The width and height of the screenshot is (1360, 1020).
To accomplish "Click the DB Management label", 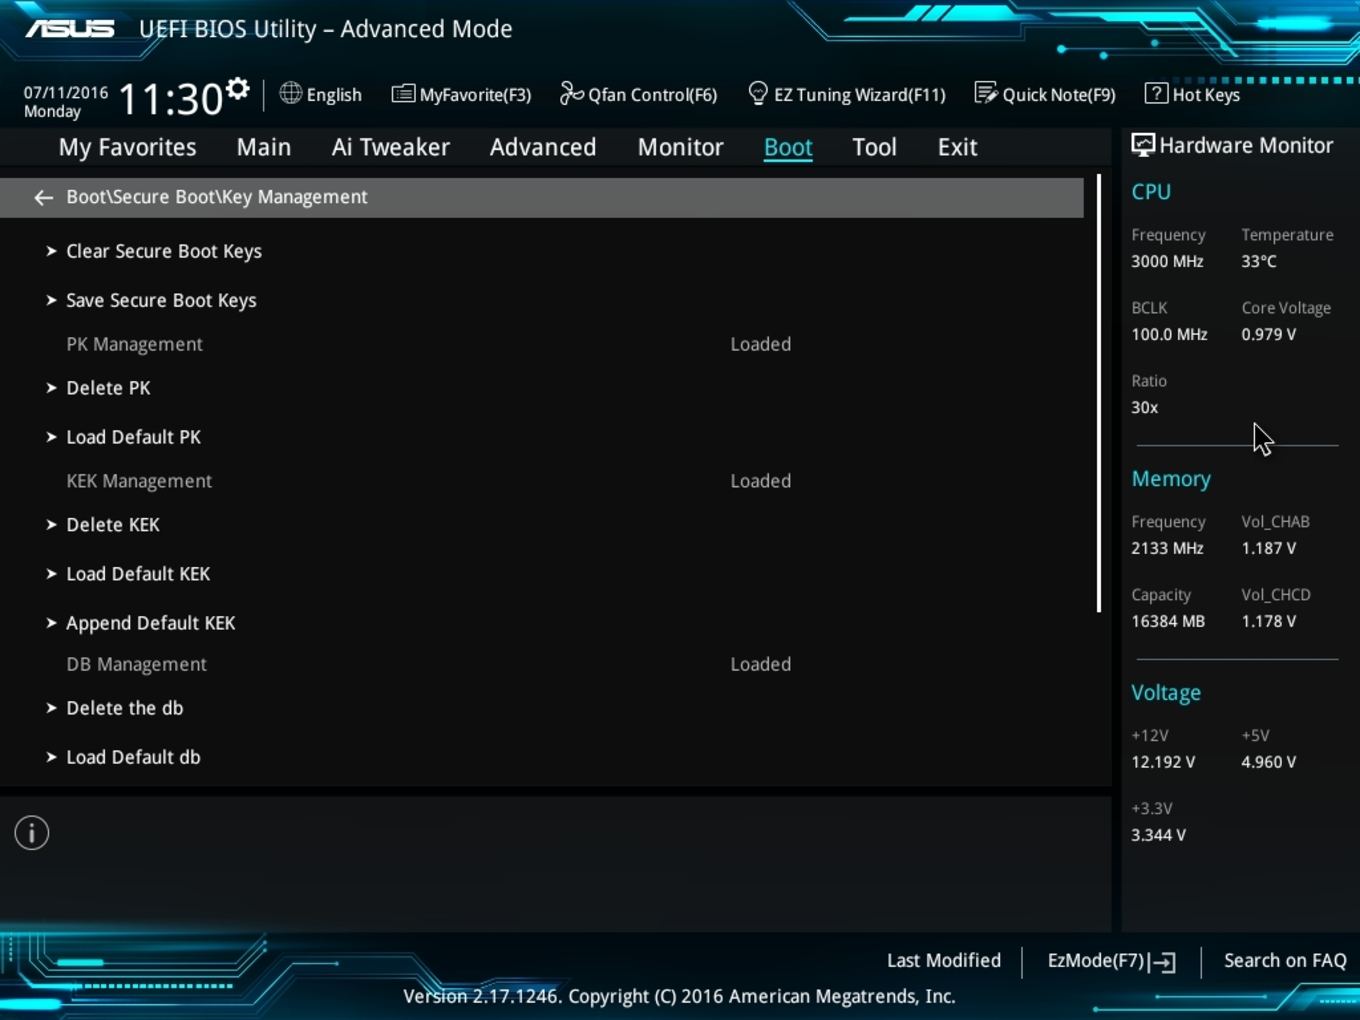I will click(x=136, y=664).
